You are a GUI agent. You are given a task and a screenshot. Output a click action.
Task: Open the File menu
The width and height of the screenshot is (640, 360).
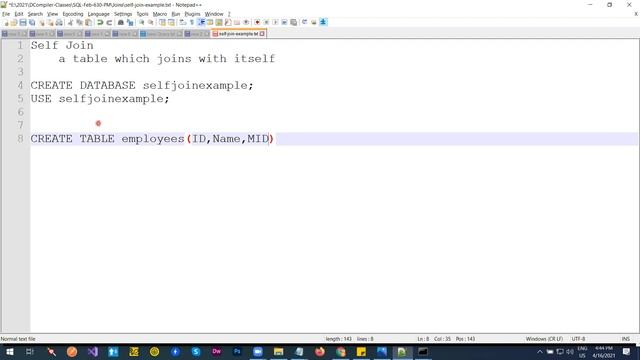click(x=6, y=14)
